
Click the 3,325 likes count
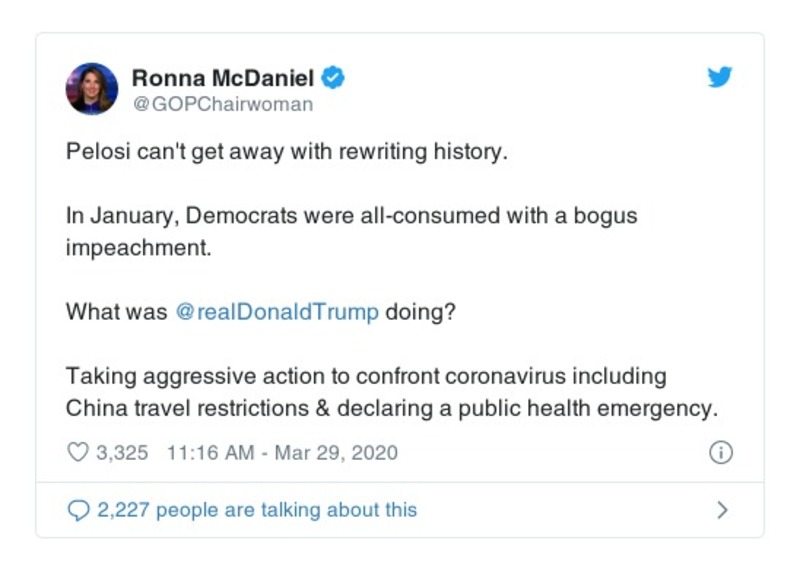[x=122, y=452]
